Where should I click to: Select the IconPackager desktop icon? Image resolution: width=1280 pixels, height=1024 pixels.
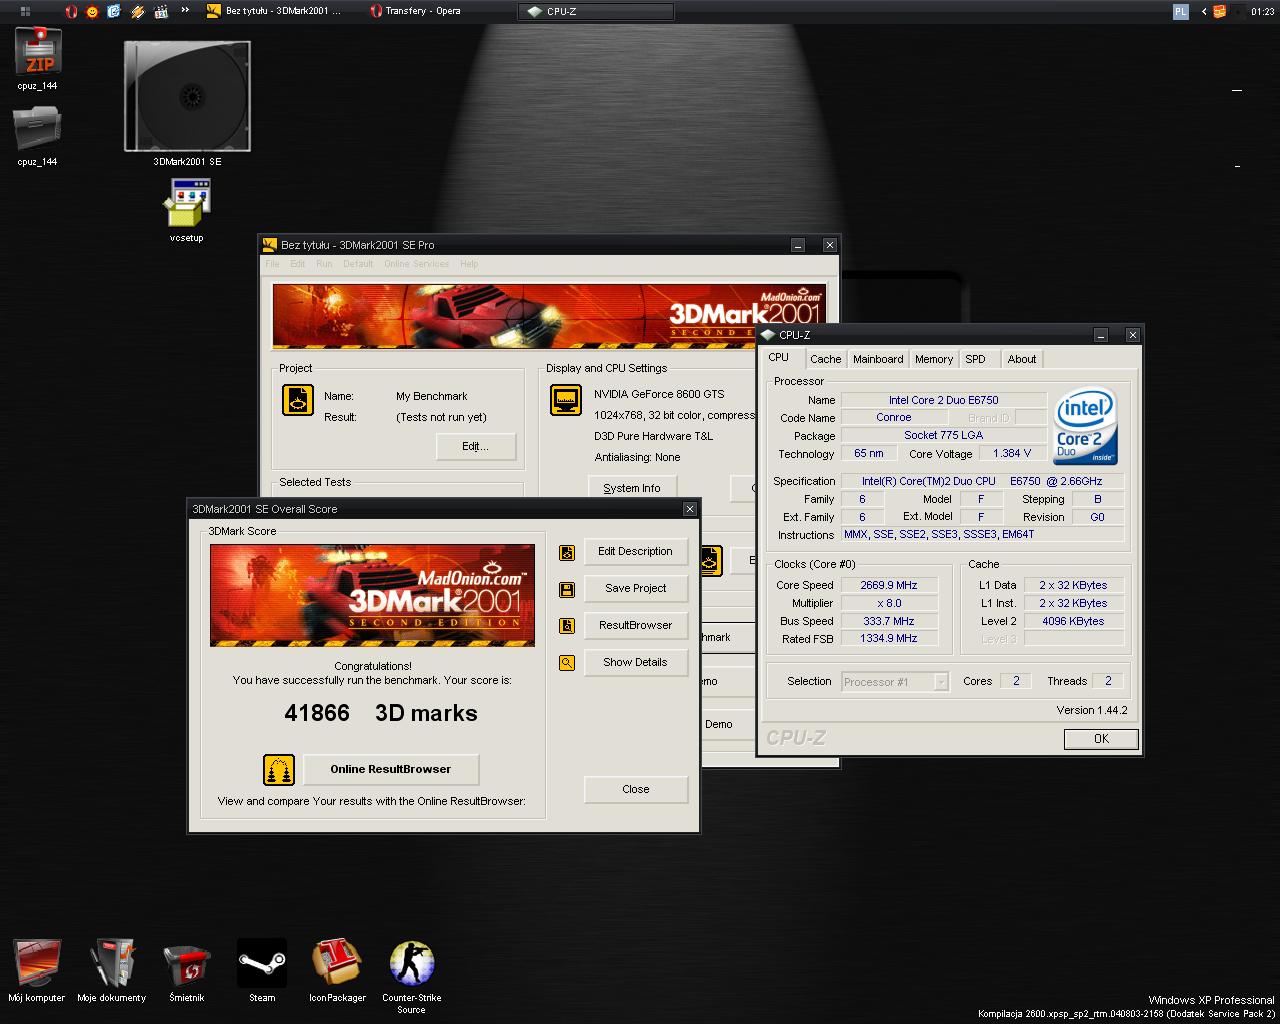(x=337, y=970)
